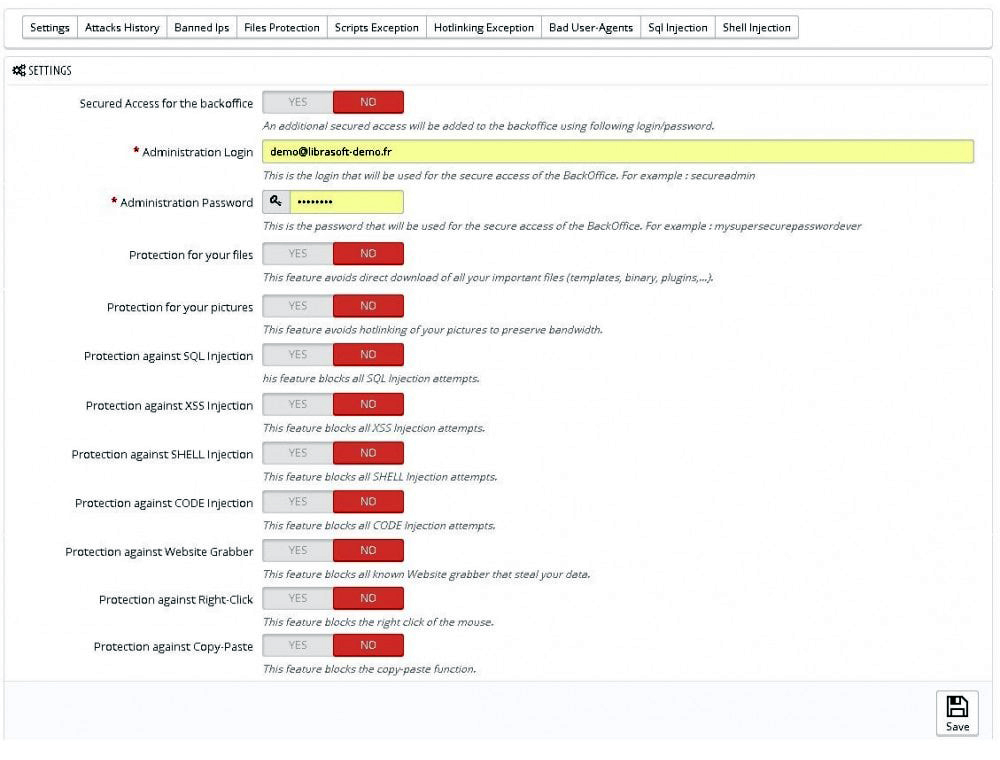Image resolution: width=1000 pixels, height=760 pixels.
Task: Choose NO for Protection for your pictures
Action: click(368, 305)
